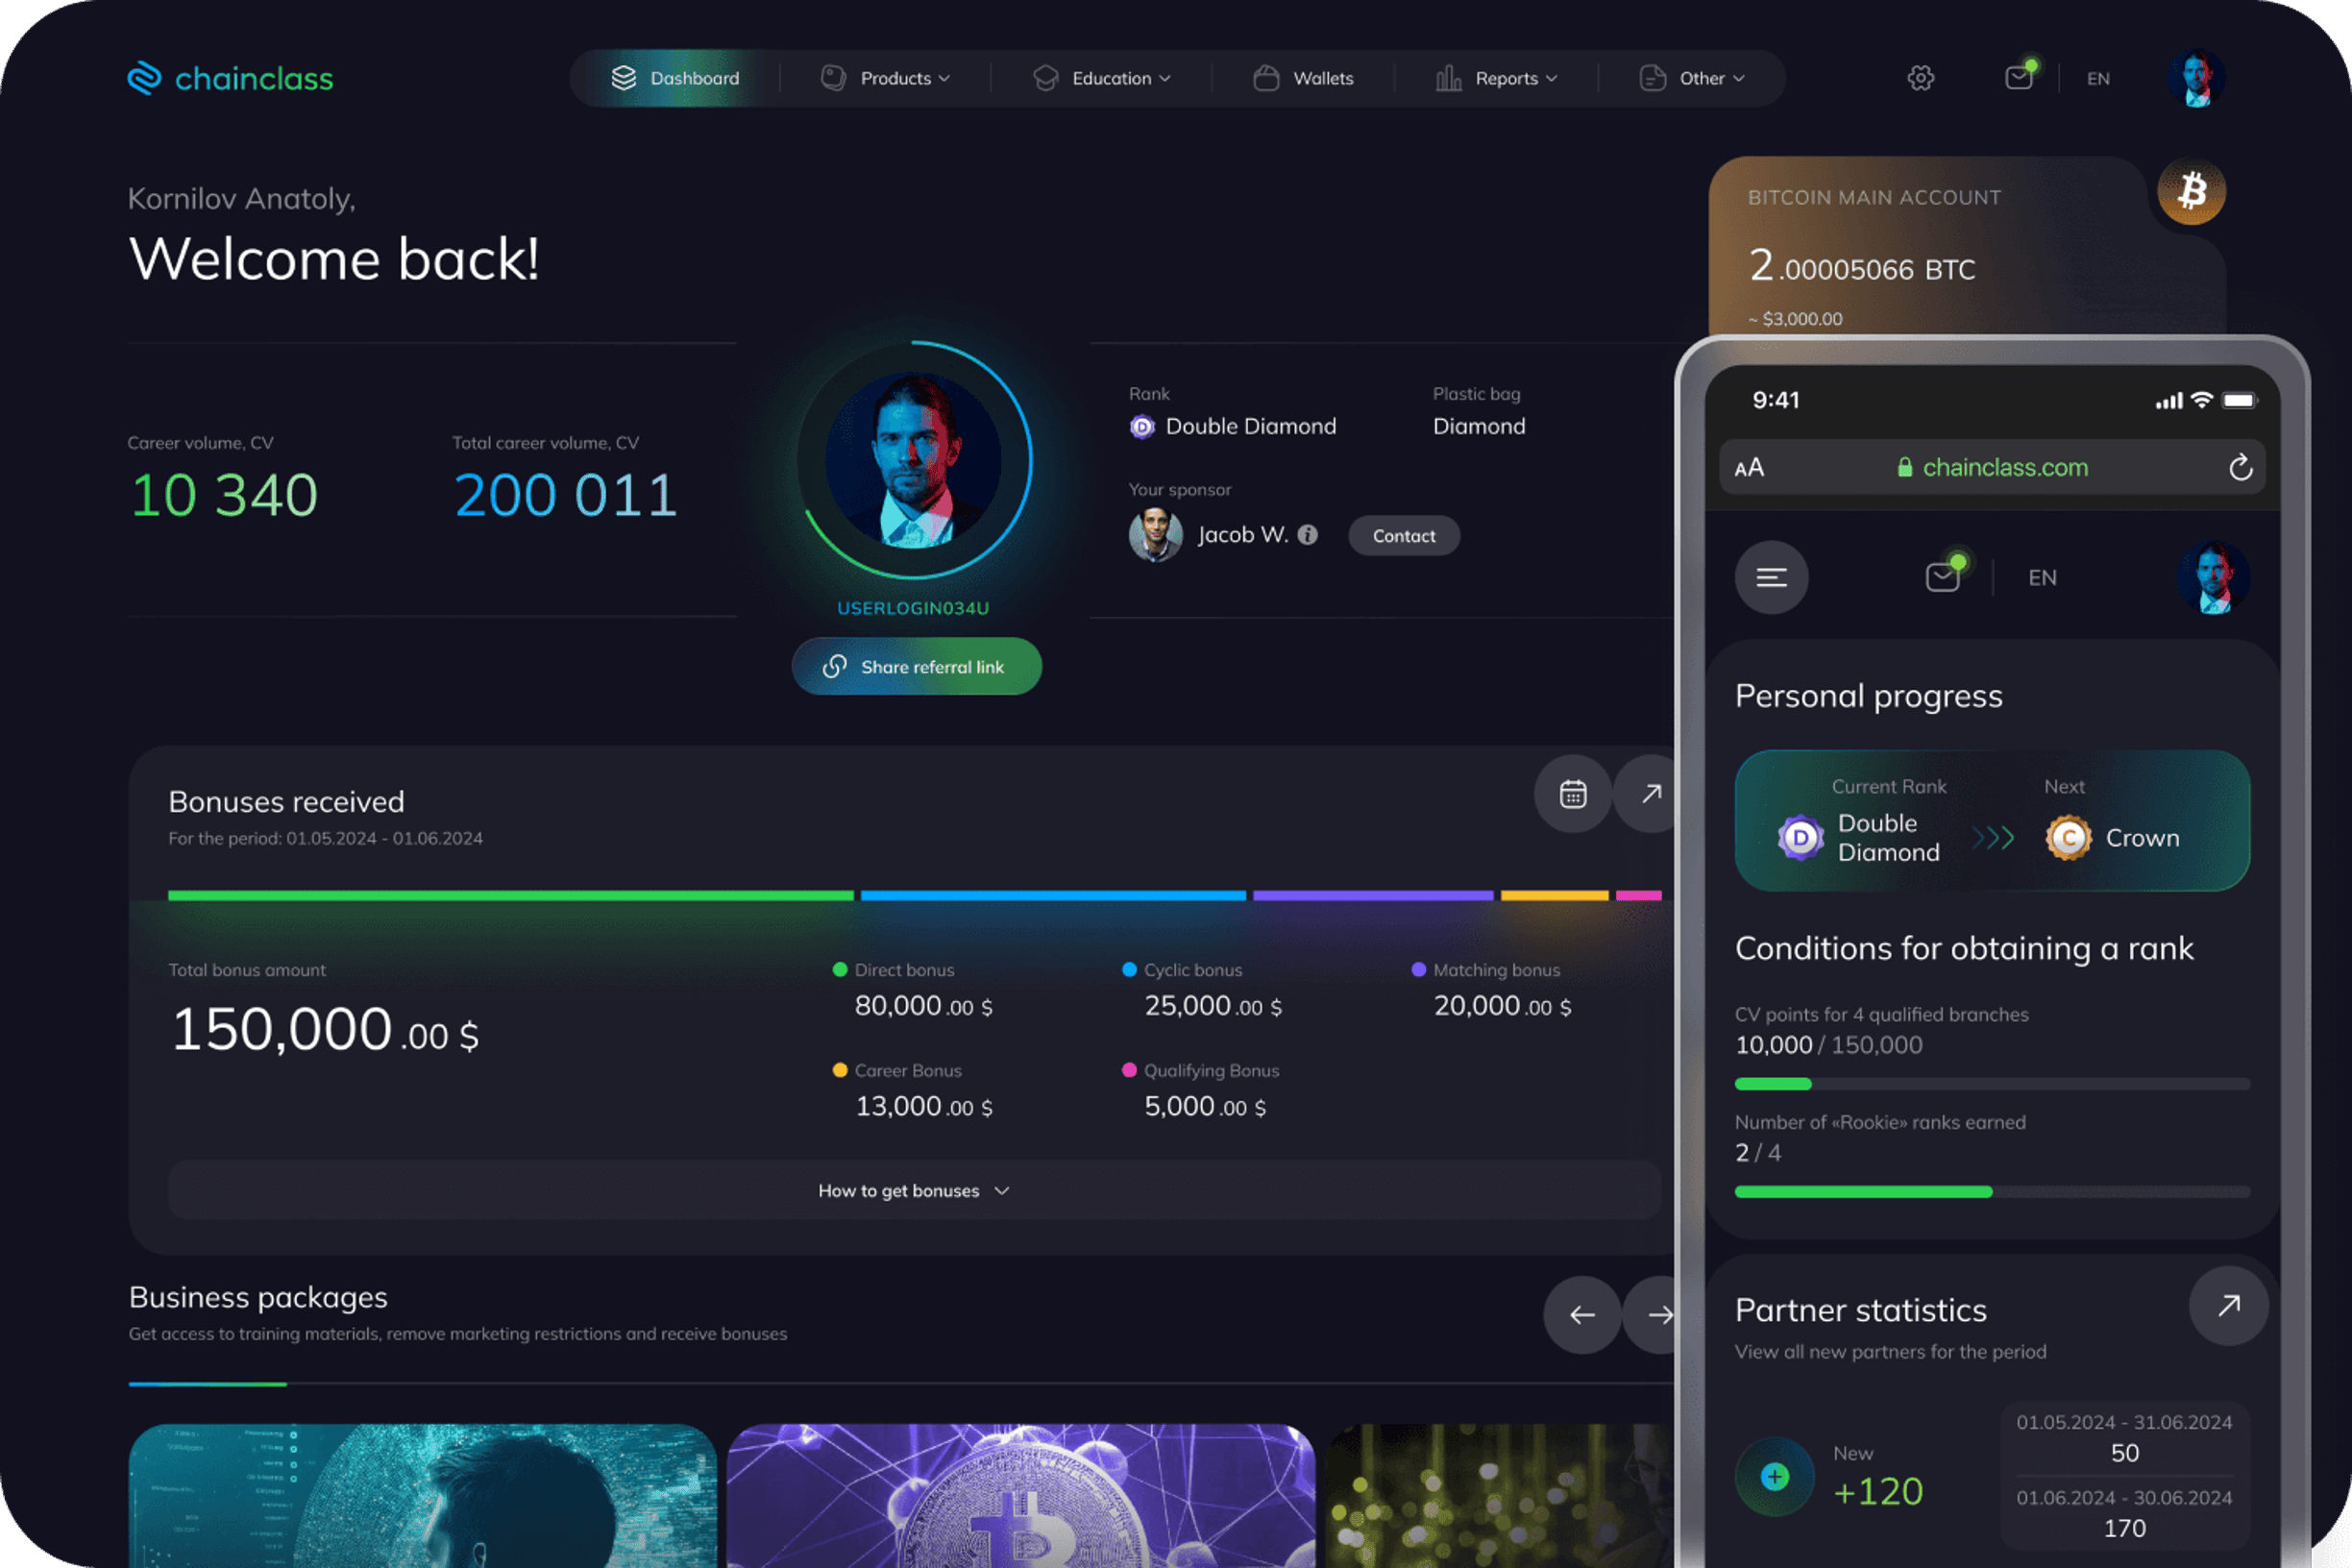This screenshot has width=2352, height=1568.
Task: Open Partner statistics arrow icon
Action: click(x=2228, y=1305)
